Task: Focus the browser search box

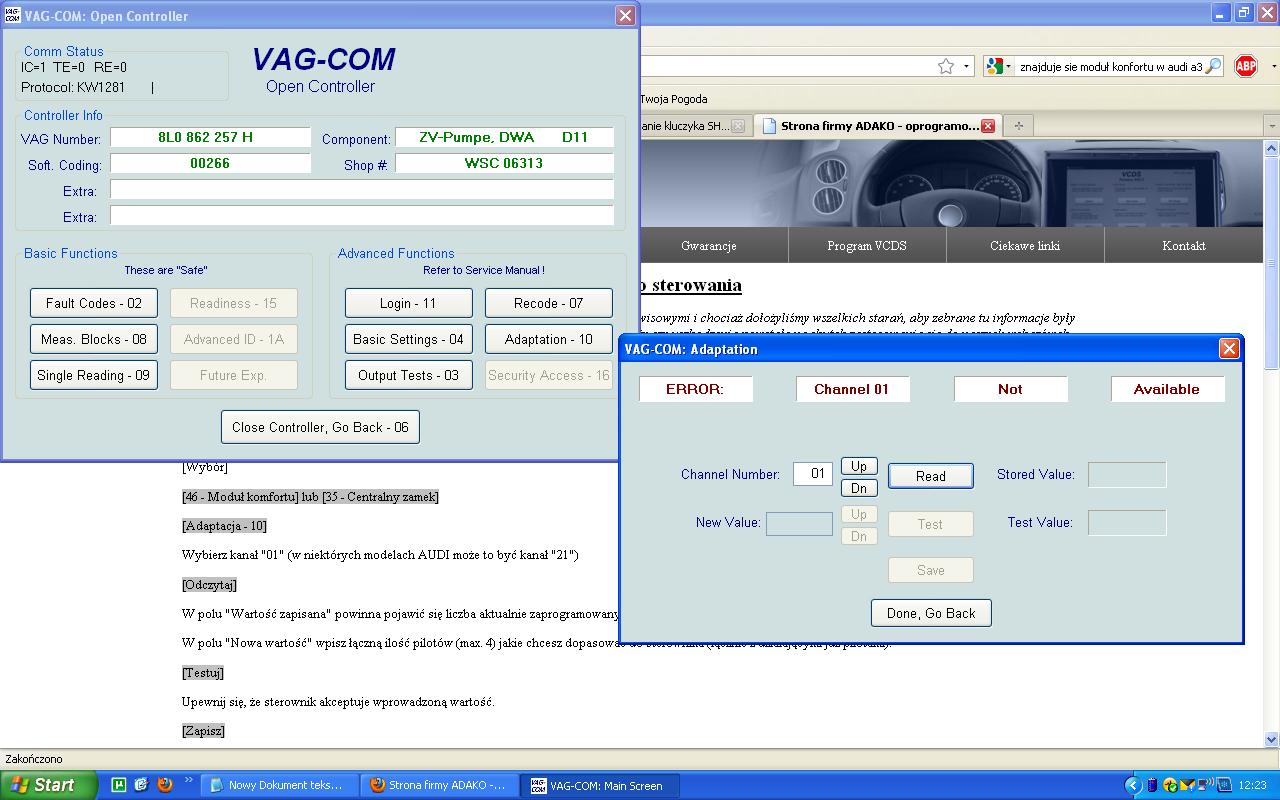Action: (1110, 66)
